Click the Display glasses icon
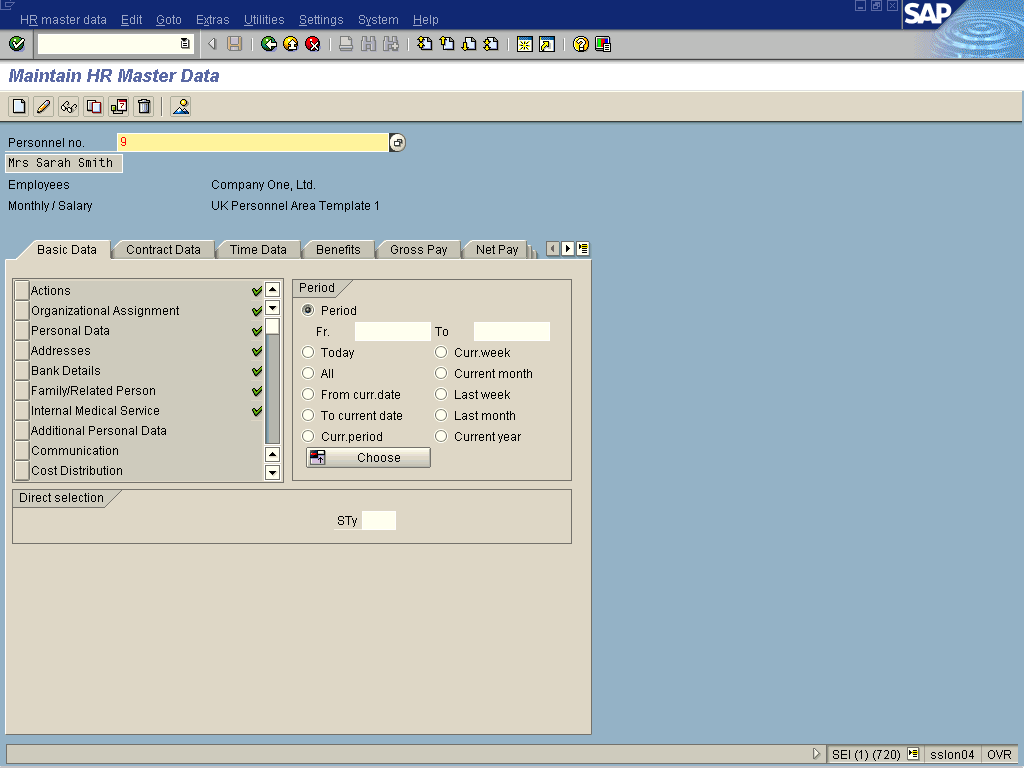 [x=69, y=106]
